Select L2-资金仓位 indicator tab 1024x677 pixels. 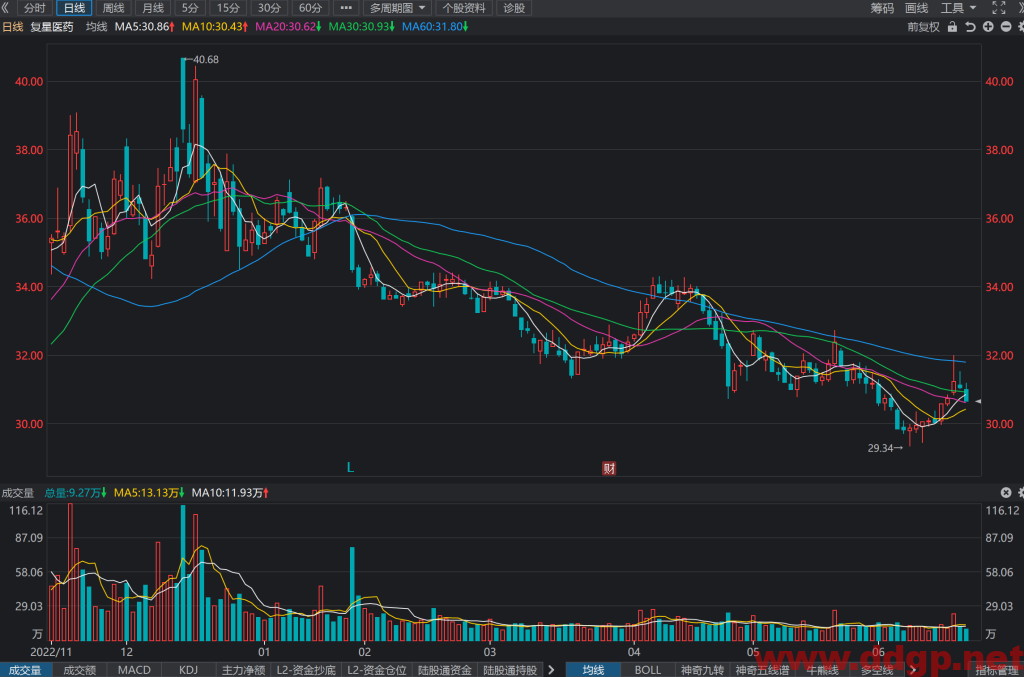click(x=376, y=670)
